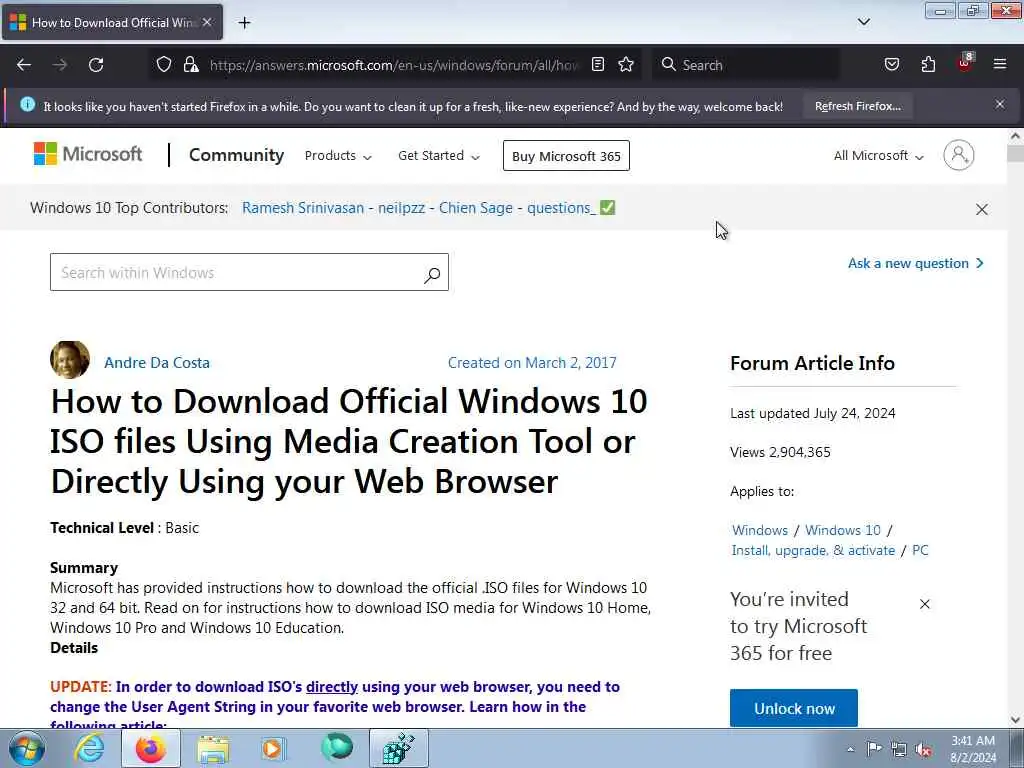Click the network tray icon

coord(899,749)
